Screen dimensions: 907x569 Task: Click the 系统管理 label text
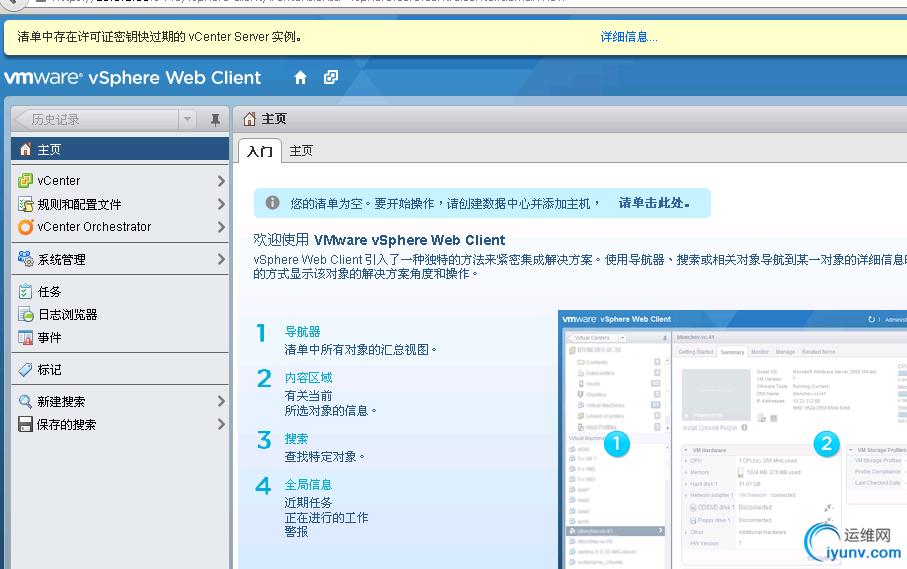click(x=61, y=260)
